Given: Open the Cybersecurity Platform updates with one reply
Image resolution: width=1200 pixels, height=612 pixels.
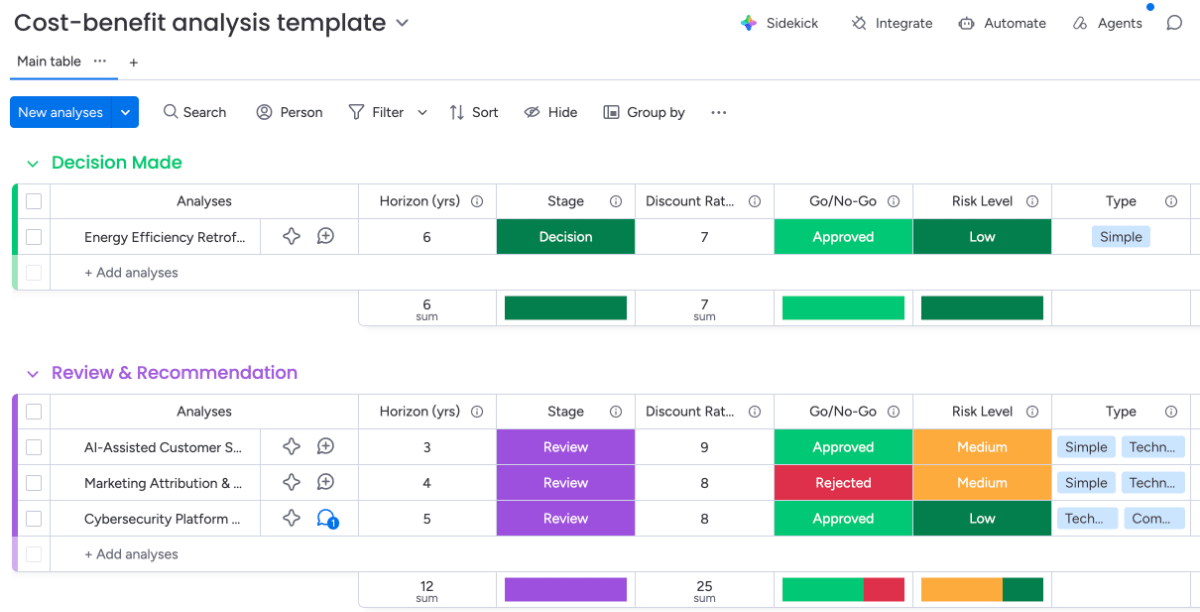Looking at the screenshot, I should pos(327,519).
